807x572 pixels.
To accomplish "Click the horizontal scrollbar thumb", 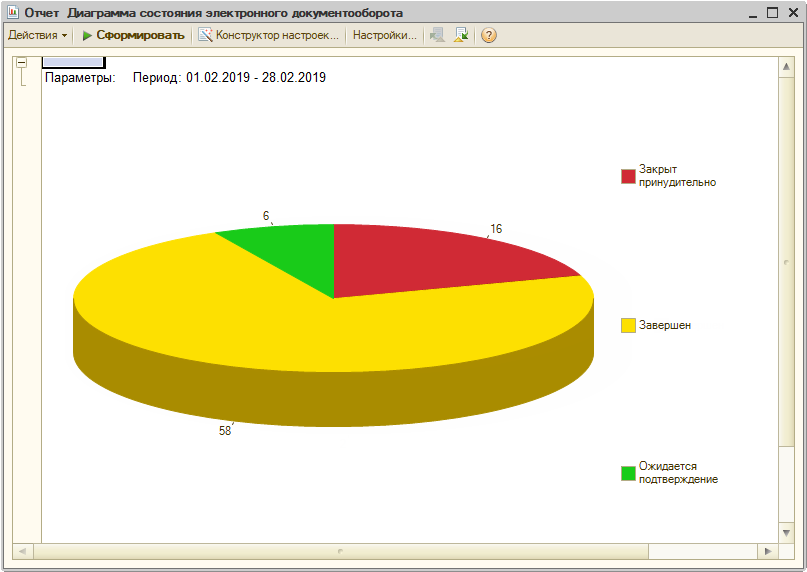I will pyautogui.click(x=341, y=551).
